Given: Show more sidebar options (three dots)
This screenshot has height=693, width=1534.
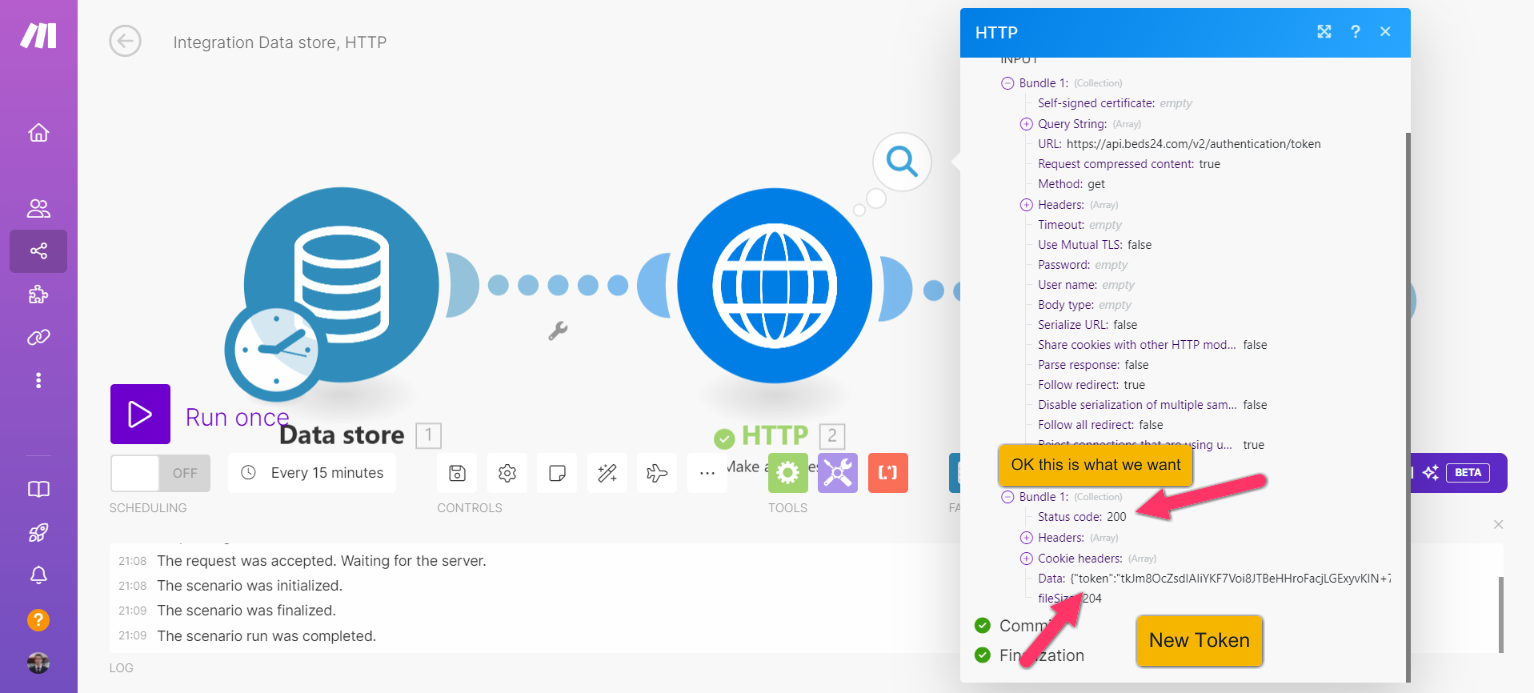Looking at the screenshot, I should 38,380.
